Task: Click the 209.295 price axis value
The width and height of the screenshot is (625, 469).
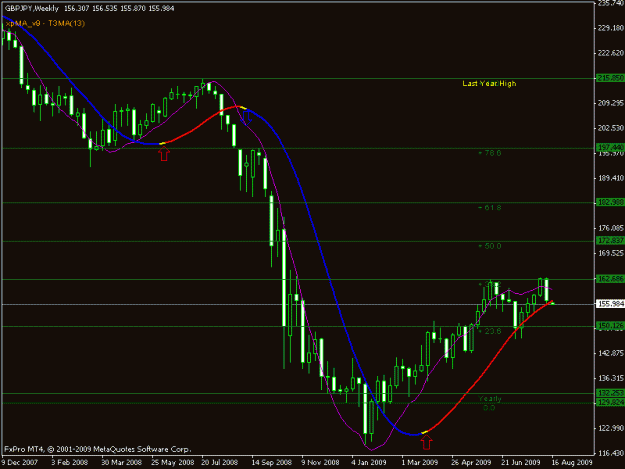Action: (611, 103)
